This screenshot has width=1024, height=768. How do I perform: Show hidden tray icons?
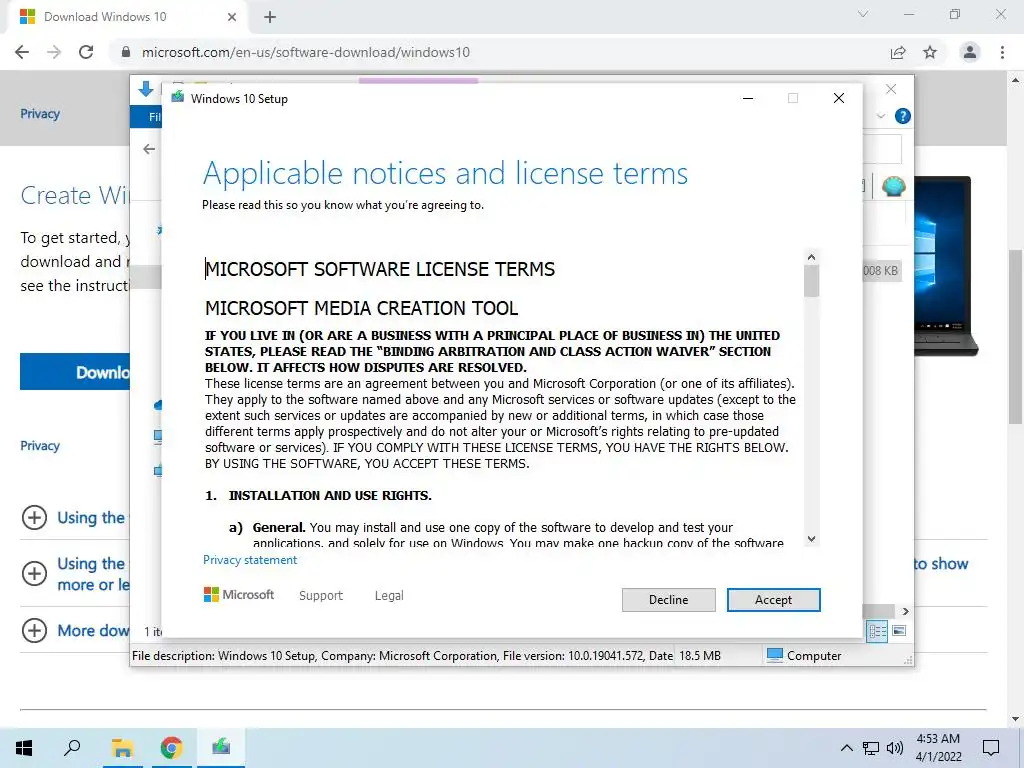pos(846,748)
